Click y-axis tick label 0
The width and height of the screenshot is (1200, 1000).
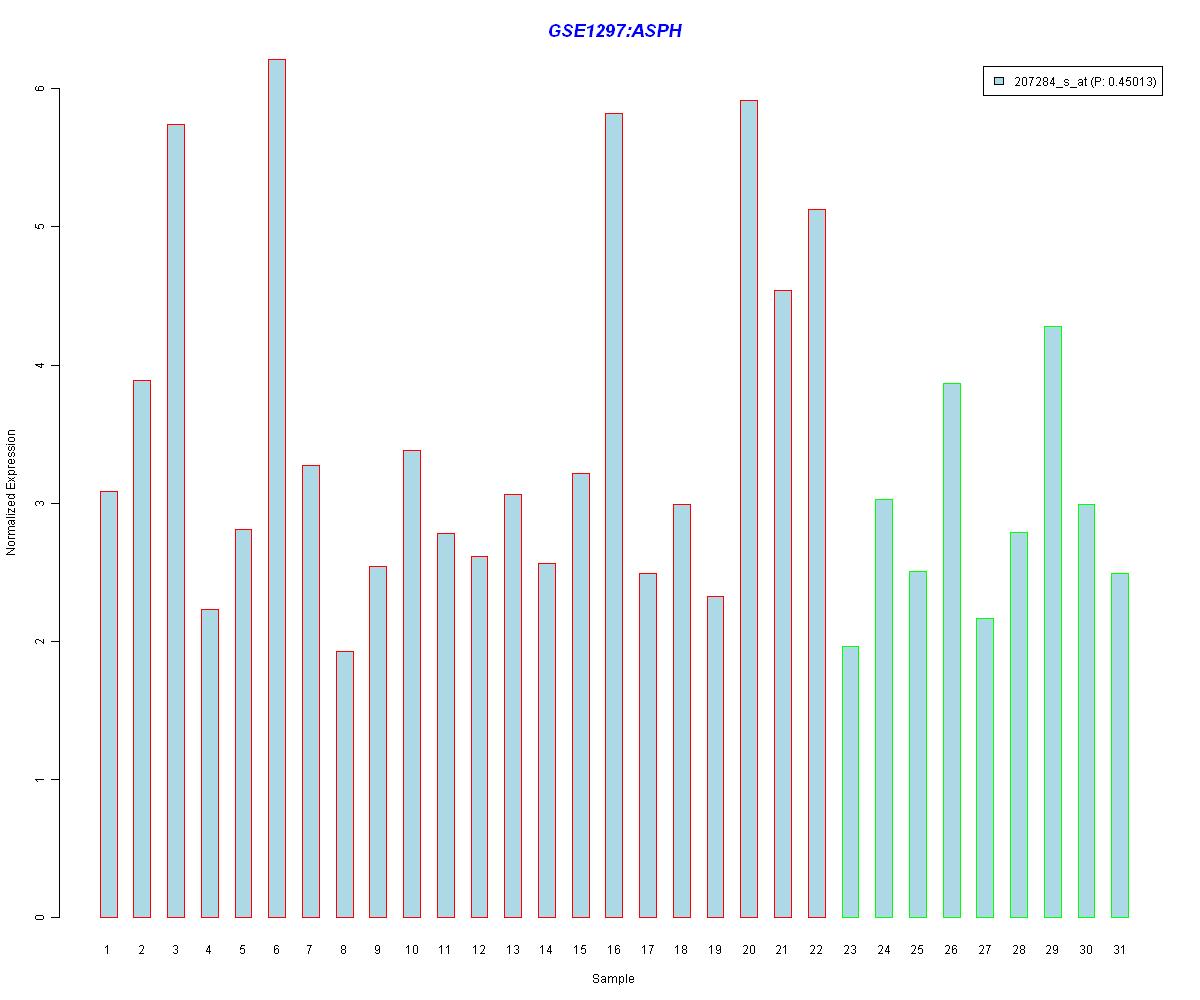pos(41,917)
